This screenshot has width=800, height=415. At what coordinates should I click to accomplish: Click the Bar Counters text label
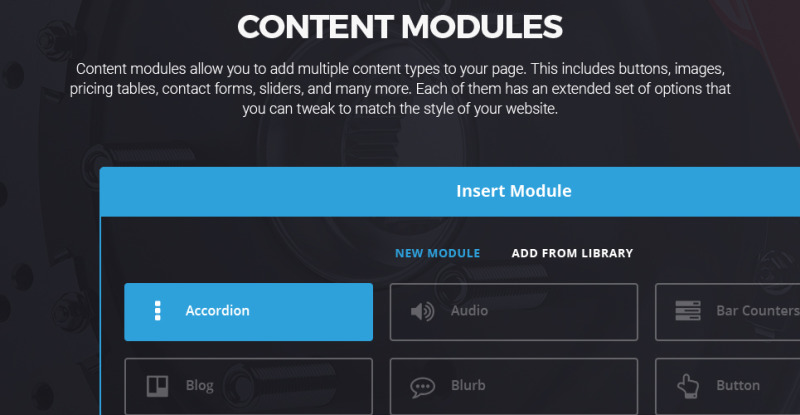click(x=758, y=310)
